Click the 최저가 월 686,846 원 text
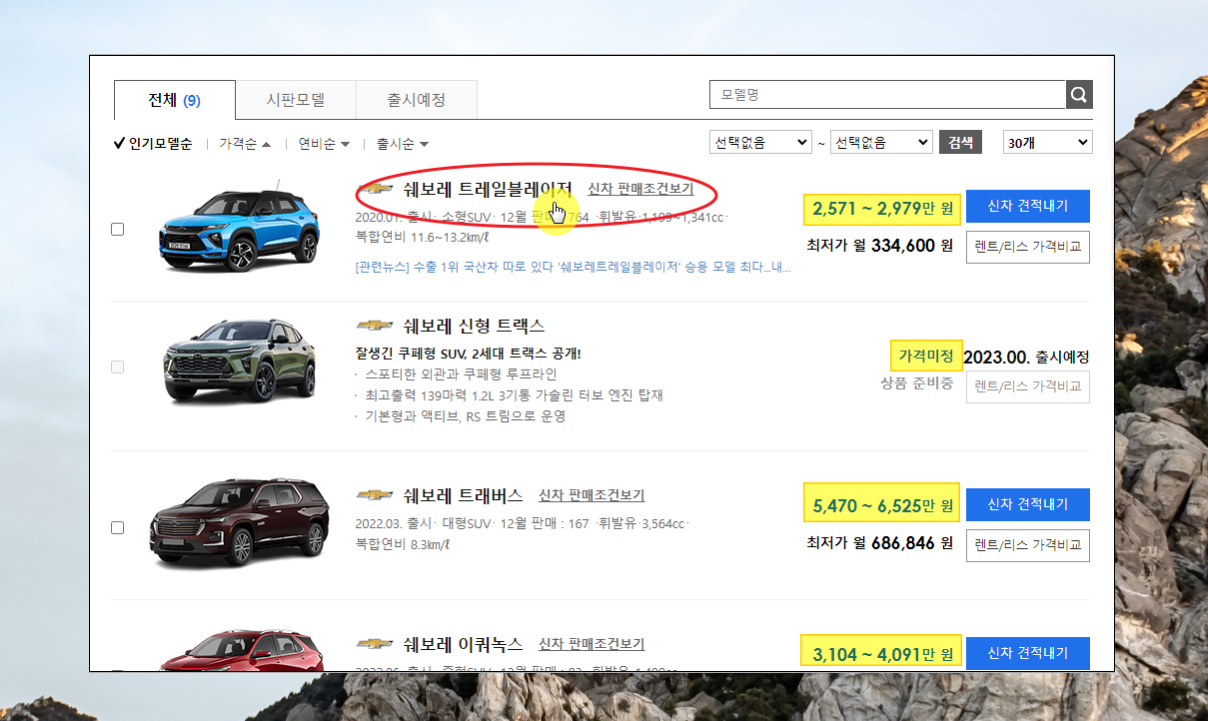 pos(880,544)
